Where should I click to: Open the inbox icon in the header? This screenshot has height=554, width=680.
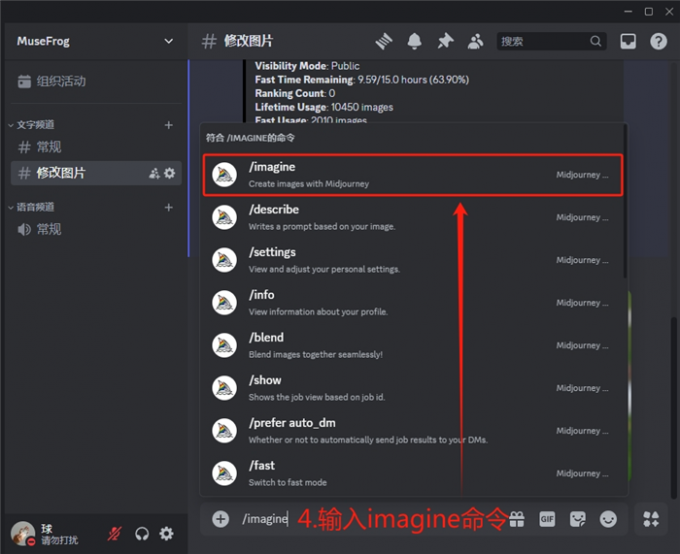(x=628, y=42)
